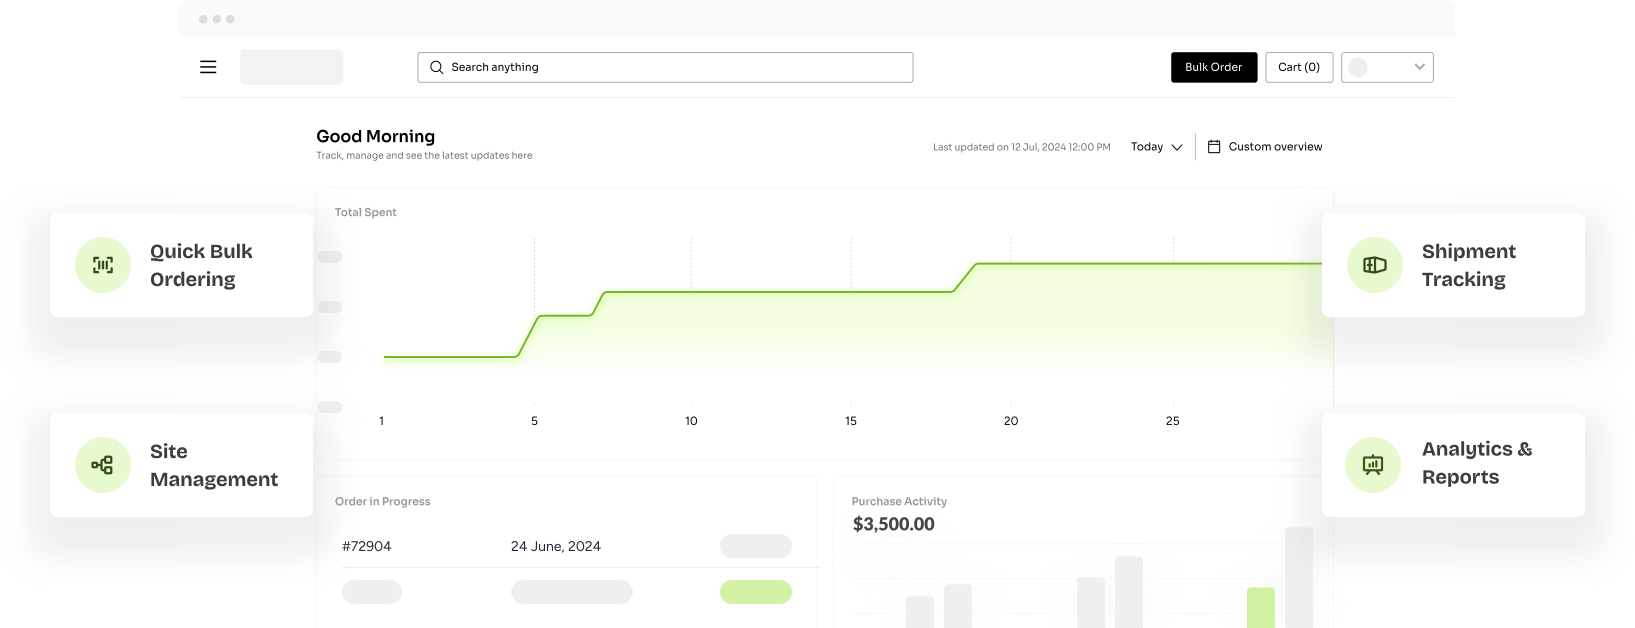Click the green bar in Purchase Activity
1635x628 pixels.
pyautogui.click(x=1260, y=607)
